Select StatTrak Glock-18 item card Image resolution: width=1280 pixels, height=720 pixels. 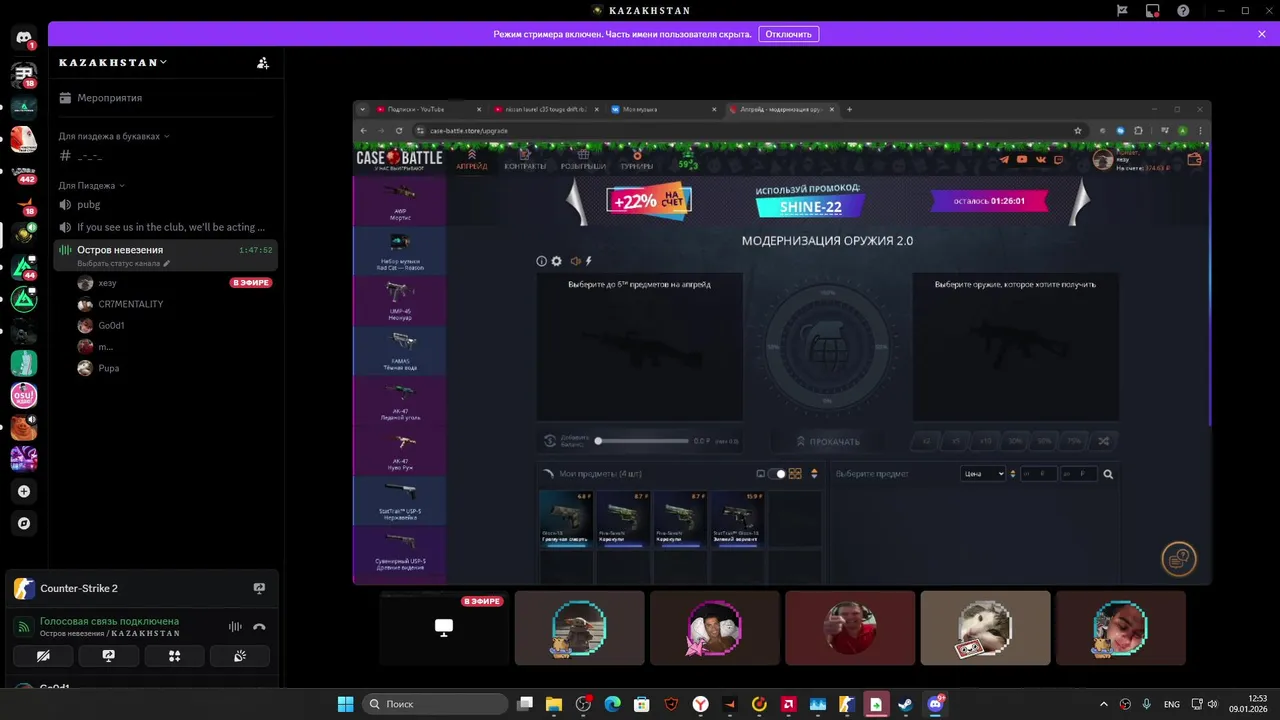pos(737,518)
